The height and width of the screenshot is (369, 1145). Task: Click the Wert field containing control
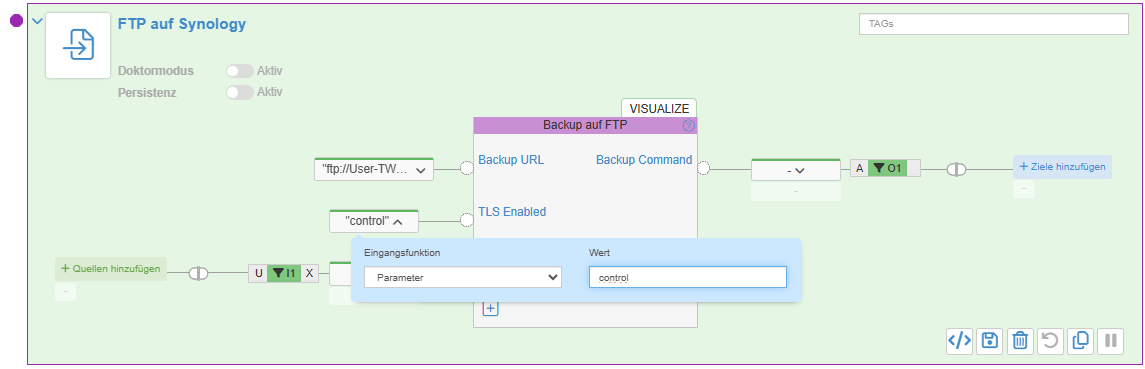[x=687, y=278]
